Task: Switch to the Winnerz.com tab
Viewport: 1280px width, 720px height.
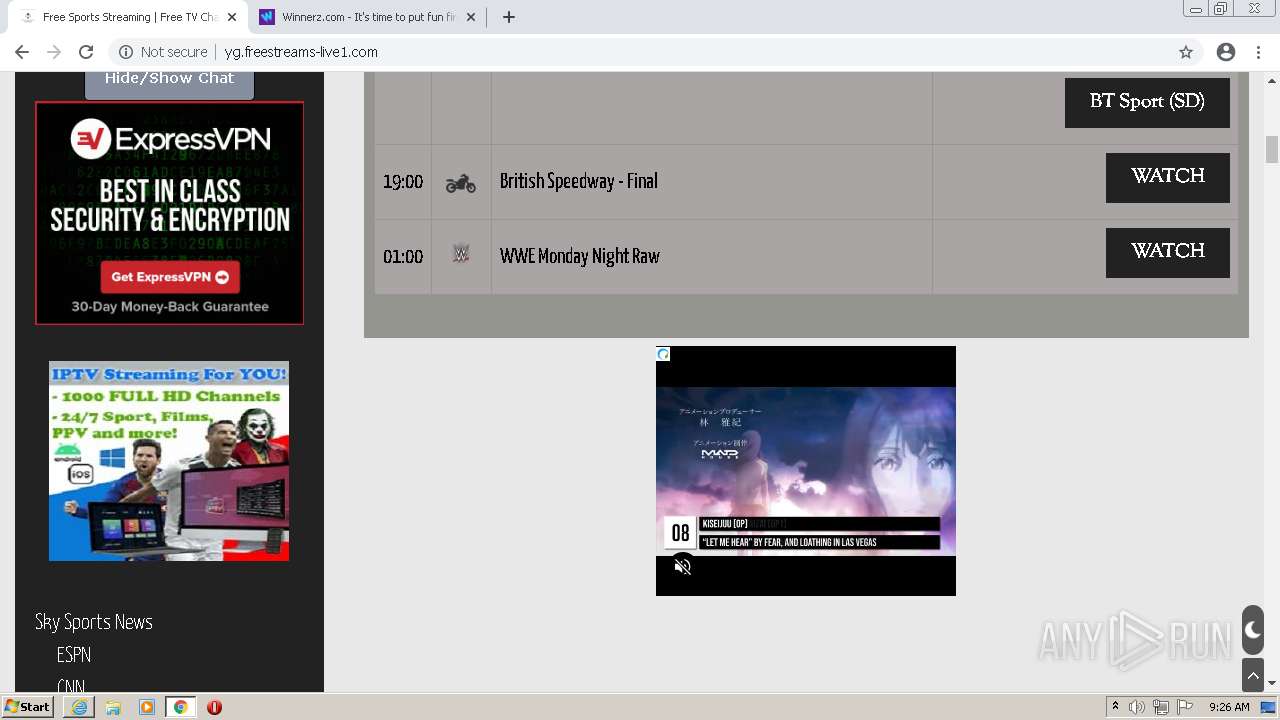Action: pyautogui.click(x=367, y=17)
